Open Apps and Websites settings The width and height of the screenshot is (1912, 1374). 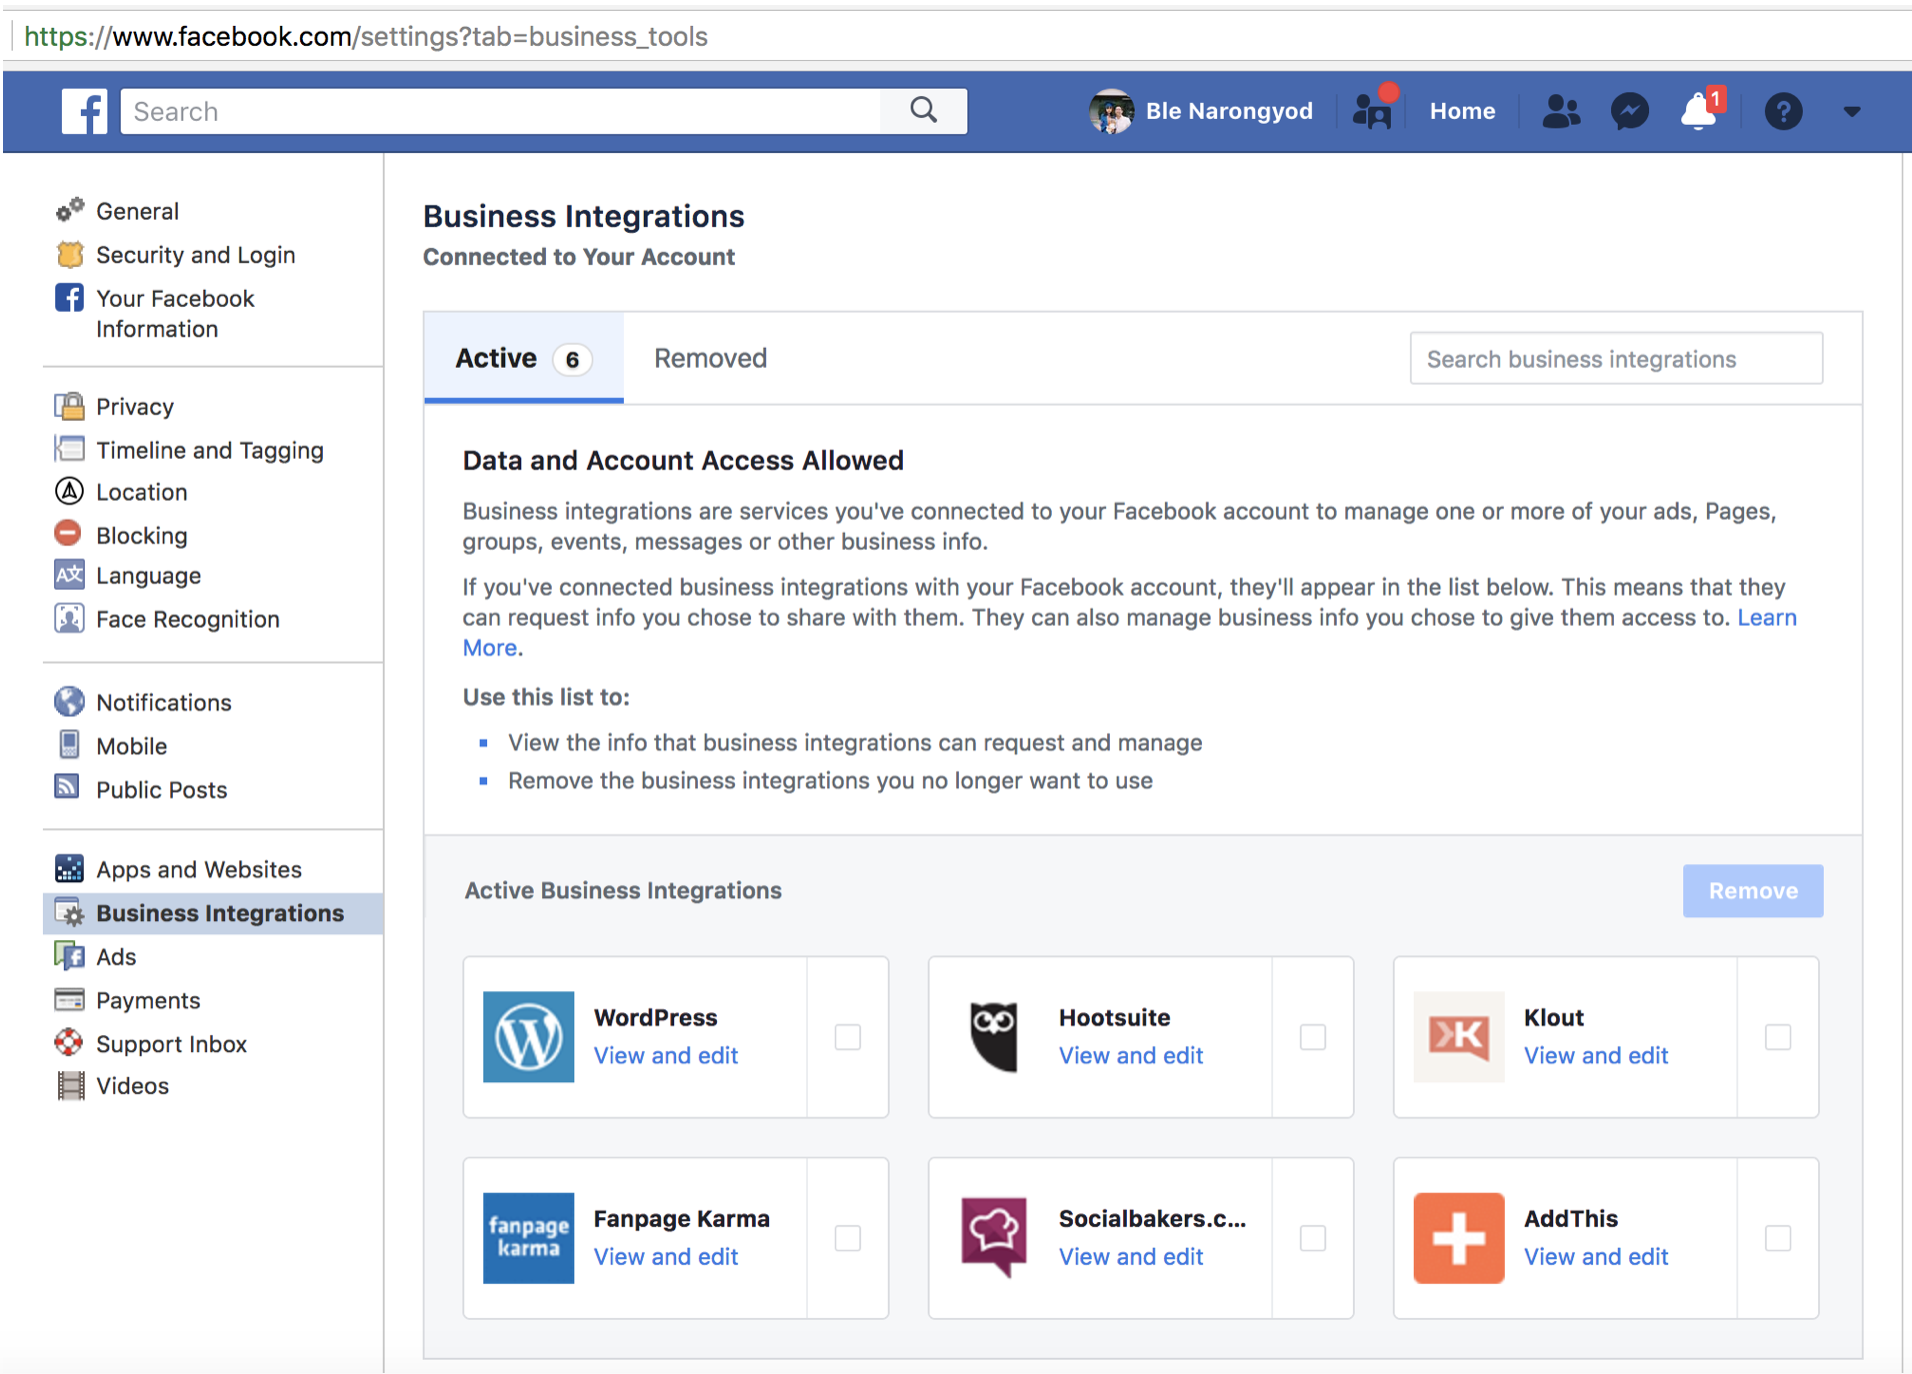tap(199, 869)
